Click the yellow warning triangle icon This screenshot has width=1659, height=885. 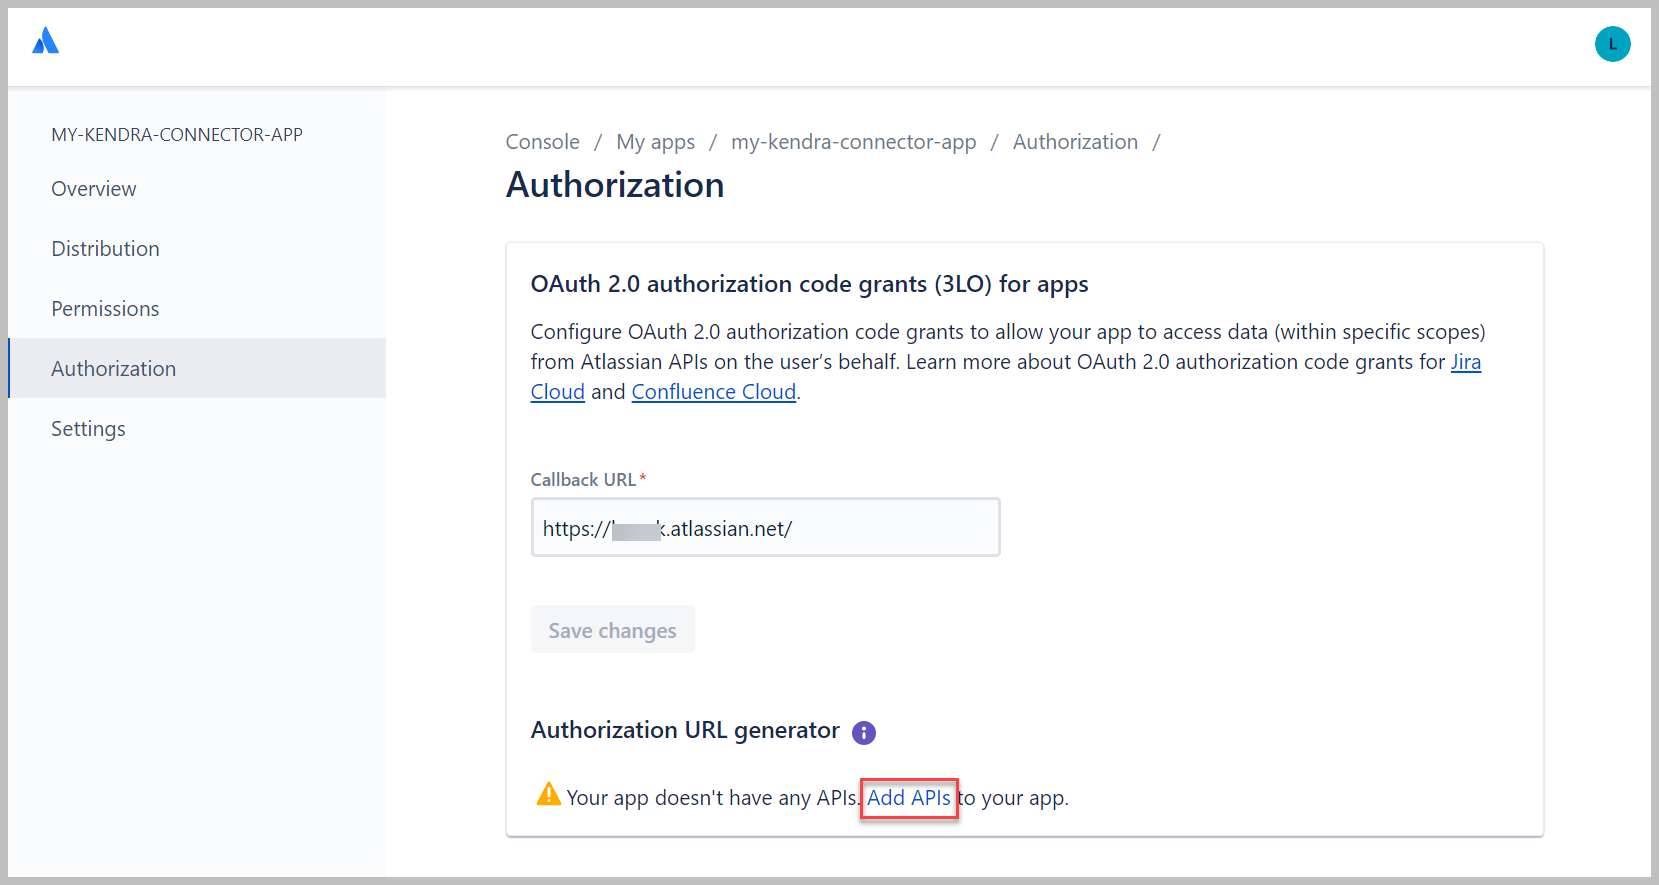[x=549, y=794]
